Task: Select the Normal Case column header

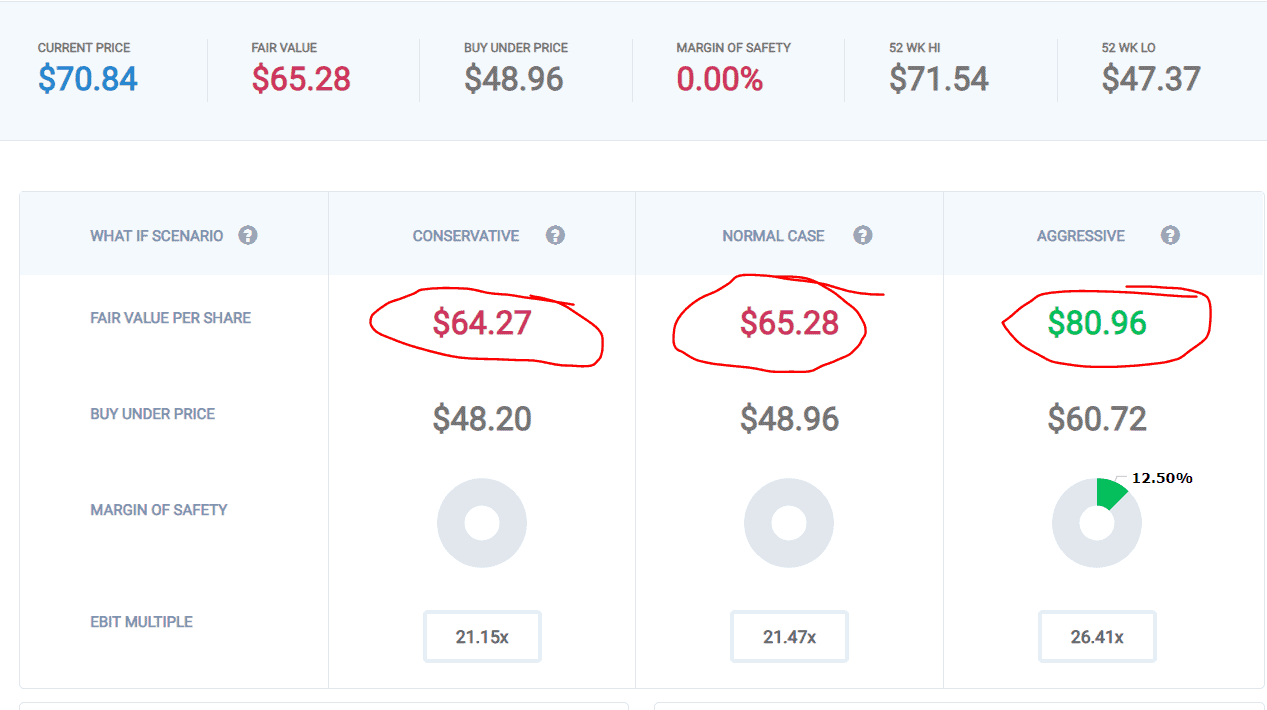Action: point(773,236)
